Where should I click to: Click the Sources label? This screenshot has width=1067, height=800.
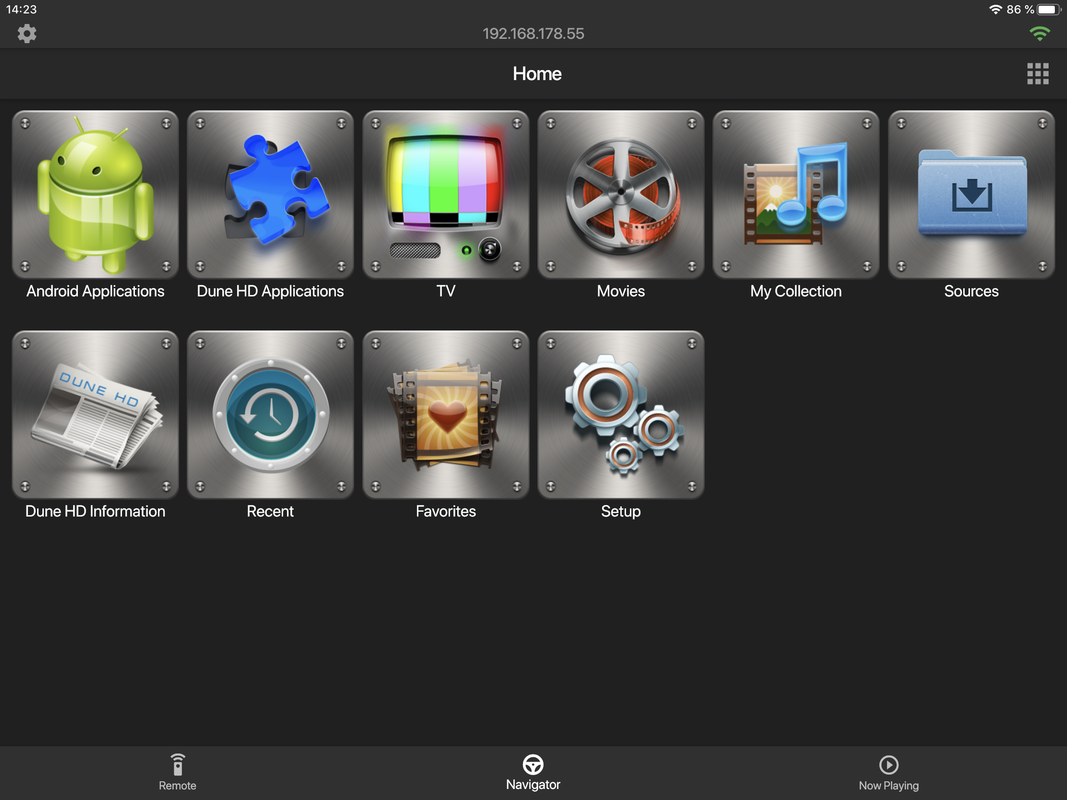[971, 291]
